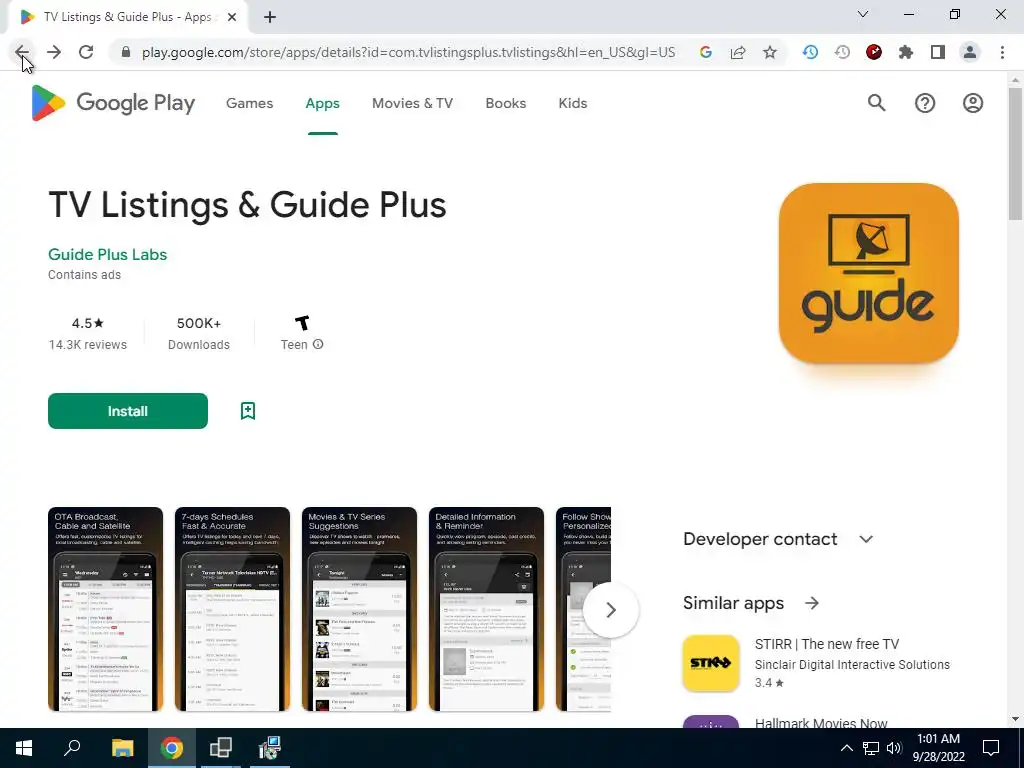
Task: Open Movies & TV Series Suggestions screenshot
Action: [359, 609]
